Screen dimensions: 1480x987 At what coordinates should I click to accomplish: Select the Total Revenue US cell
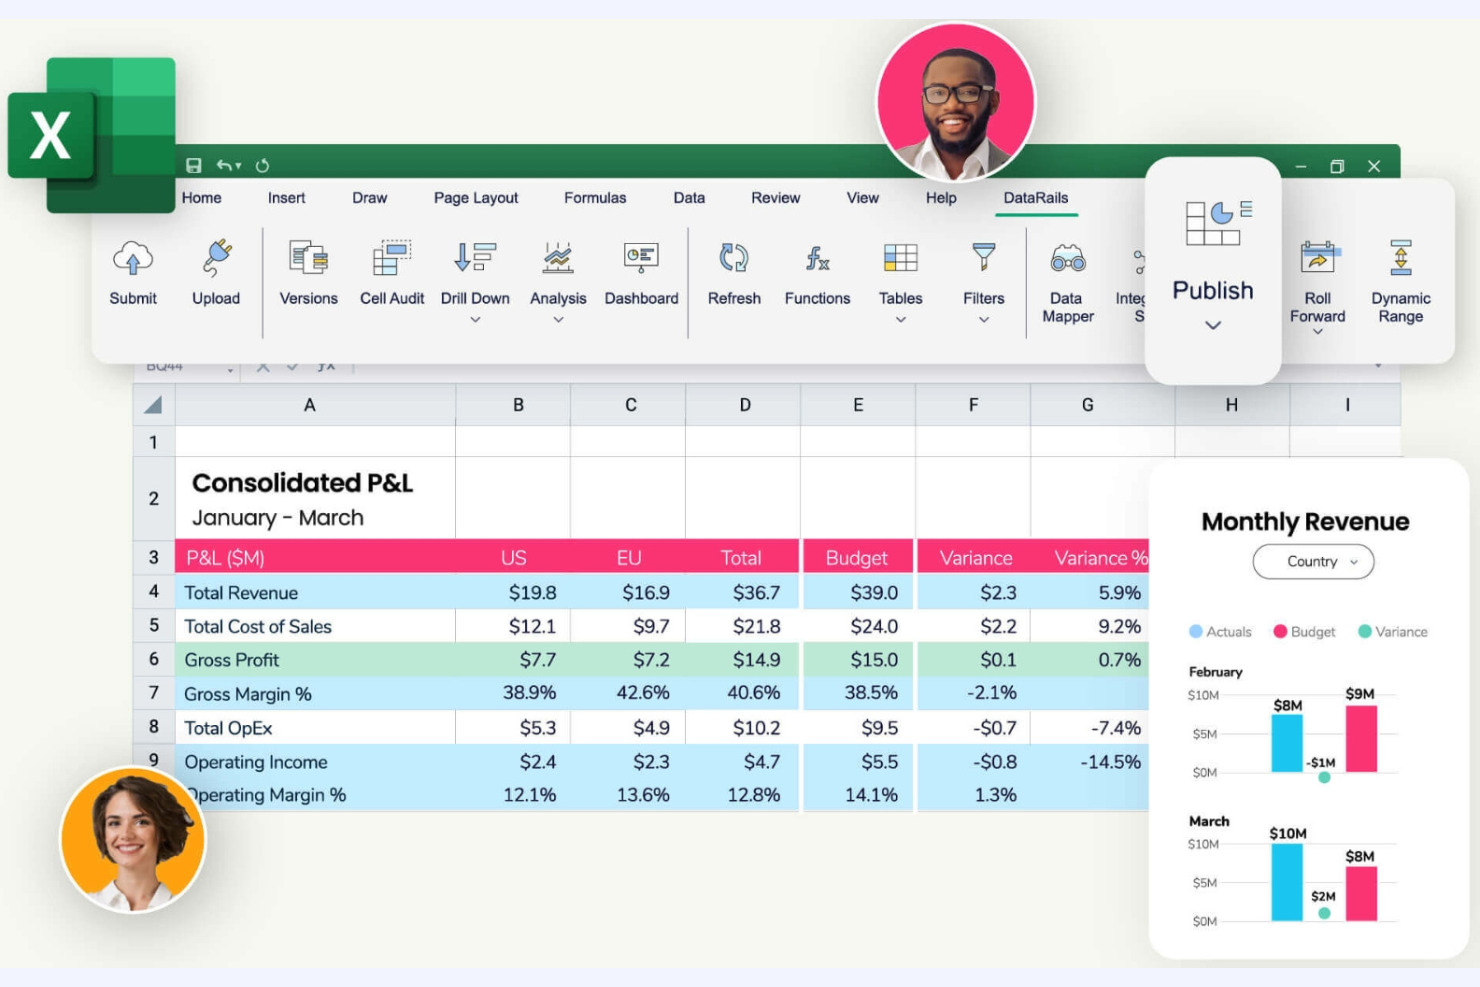[518, 592]
